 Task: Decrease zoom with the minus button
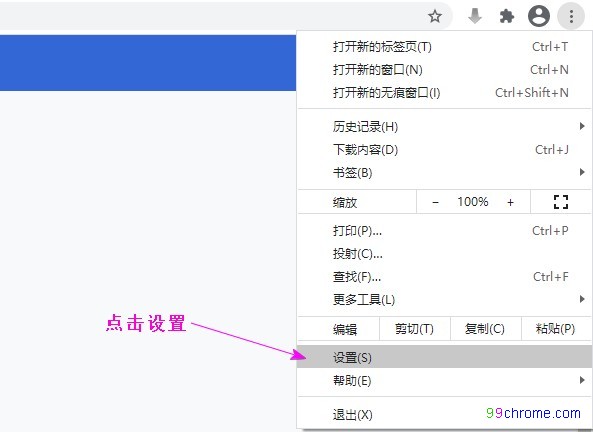coord(435,202)
